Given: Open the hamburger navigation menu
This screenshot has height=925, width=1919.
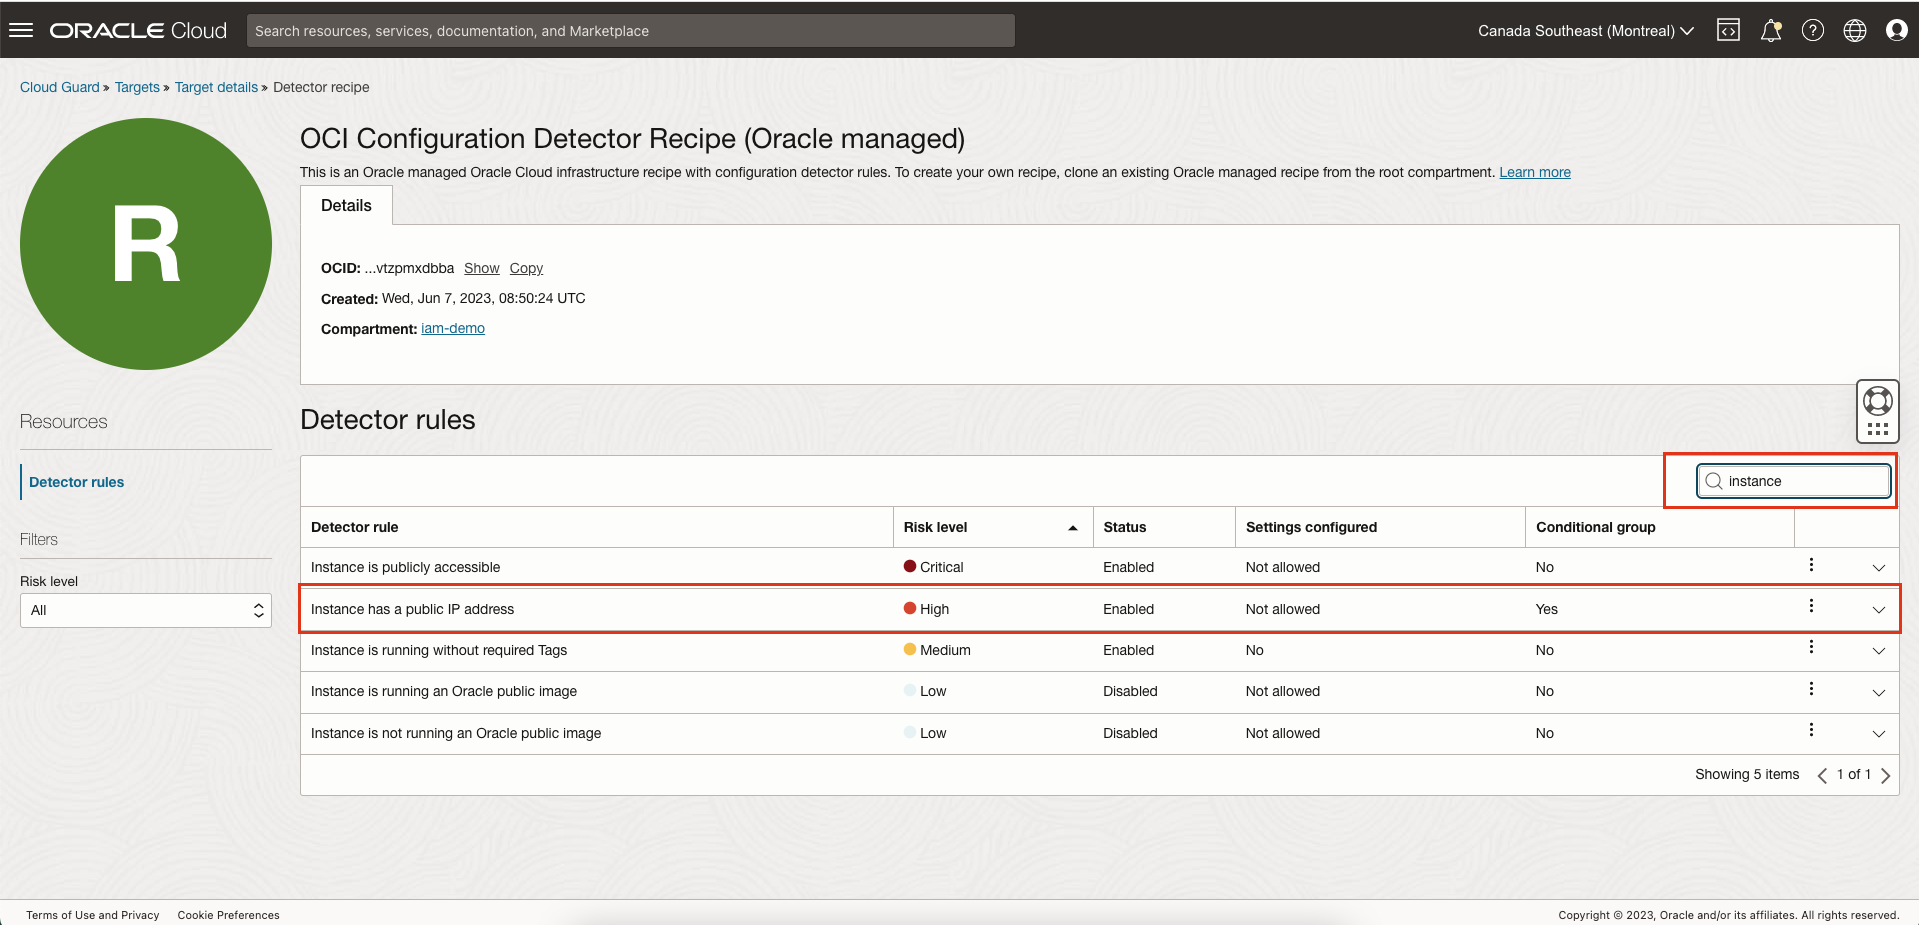Looking at the screenshot, I should 21,30.
